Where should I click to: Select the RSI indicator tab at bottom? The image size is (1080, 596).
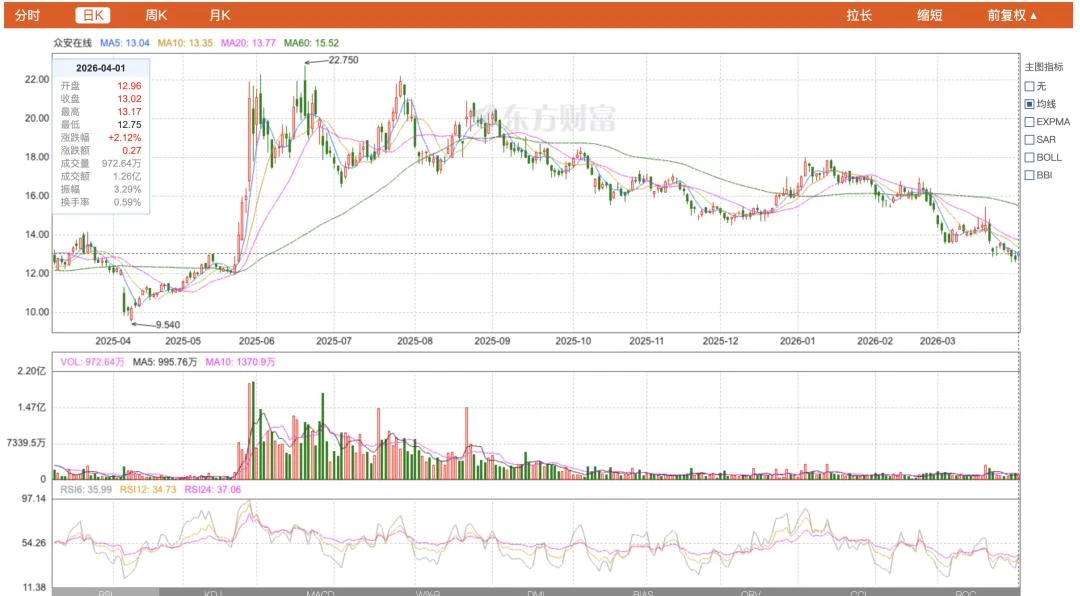point(105,592)
